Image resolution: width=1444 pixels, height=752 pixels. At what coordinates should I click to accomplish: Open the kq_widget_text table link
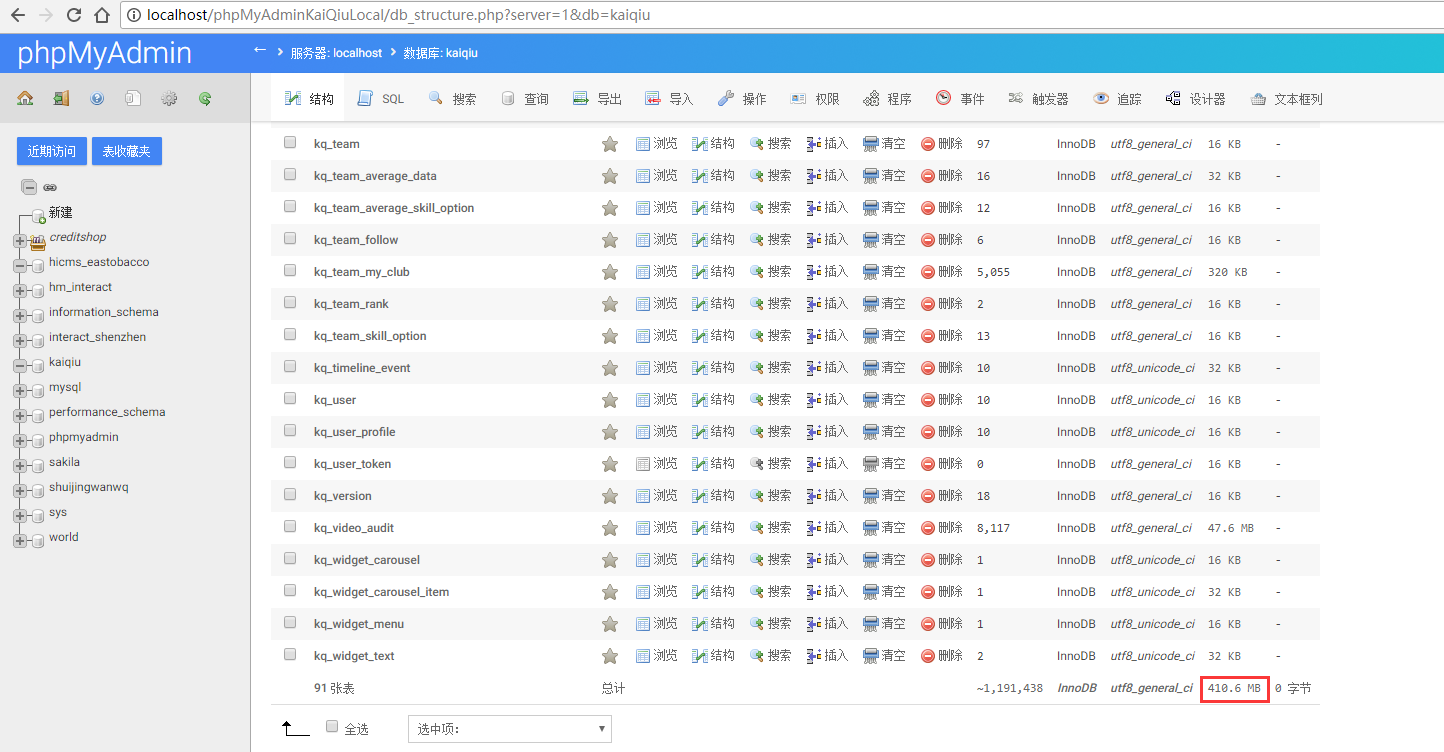coord(354,656)
